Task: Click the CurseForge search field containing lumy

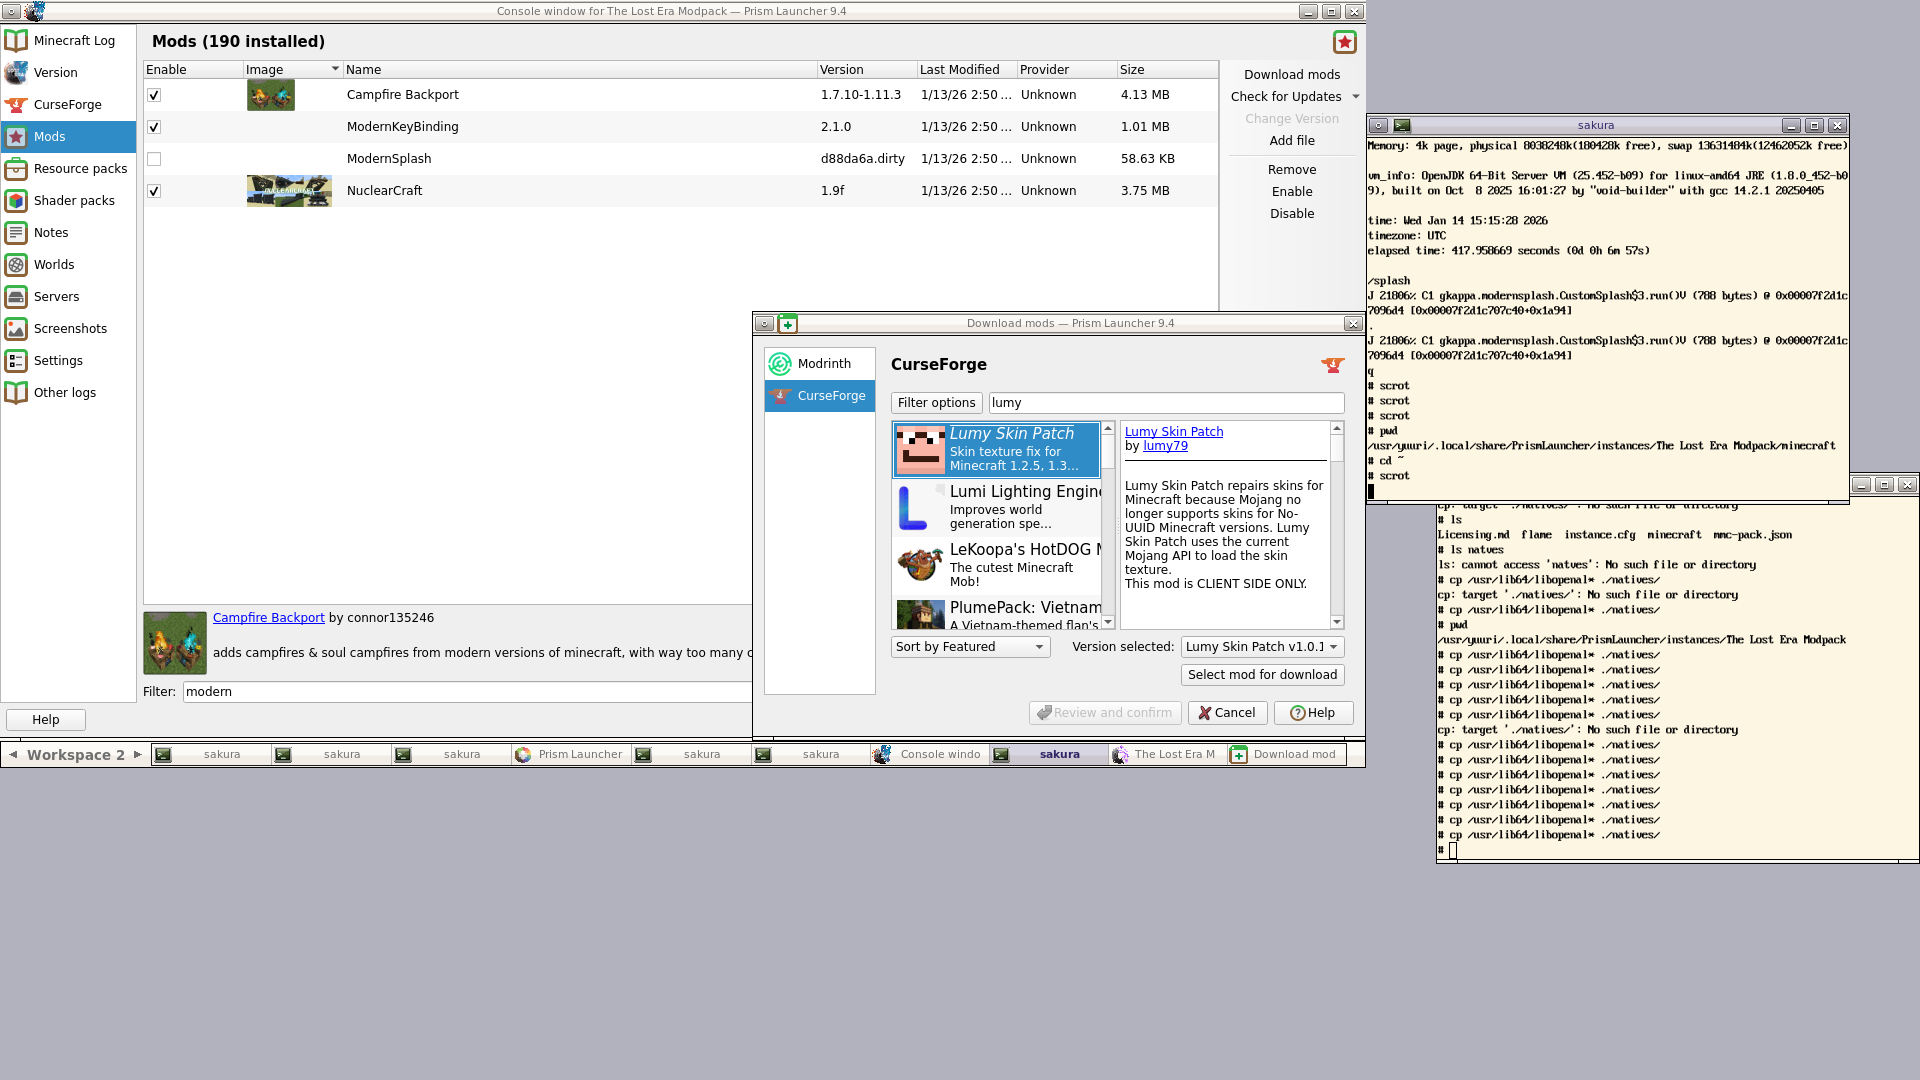Action: coord(1165,403)
